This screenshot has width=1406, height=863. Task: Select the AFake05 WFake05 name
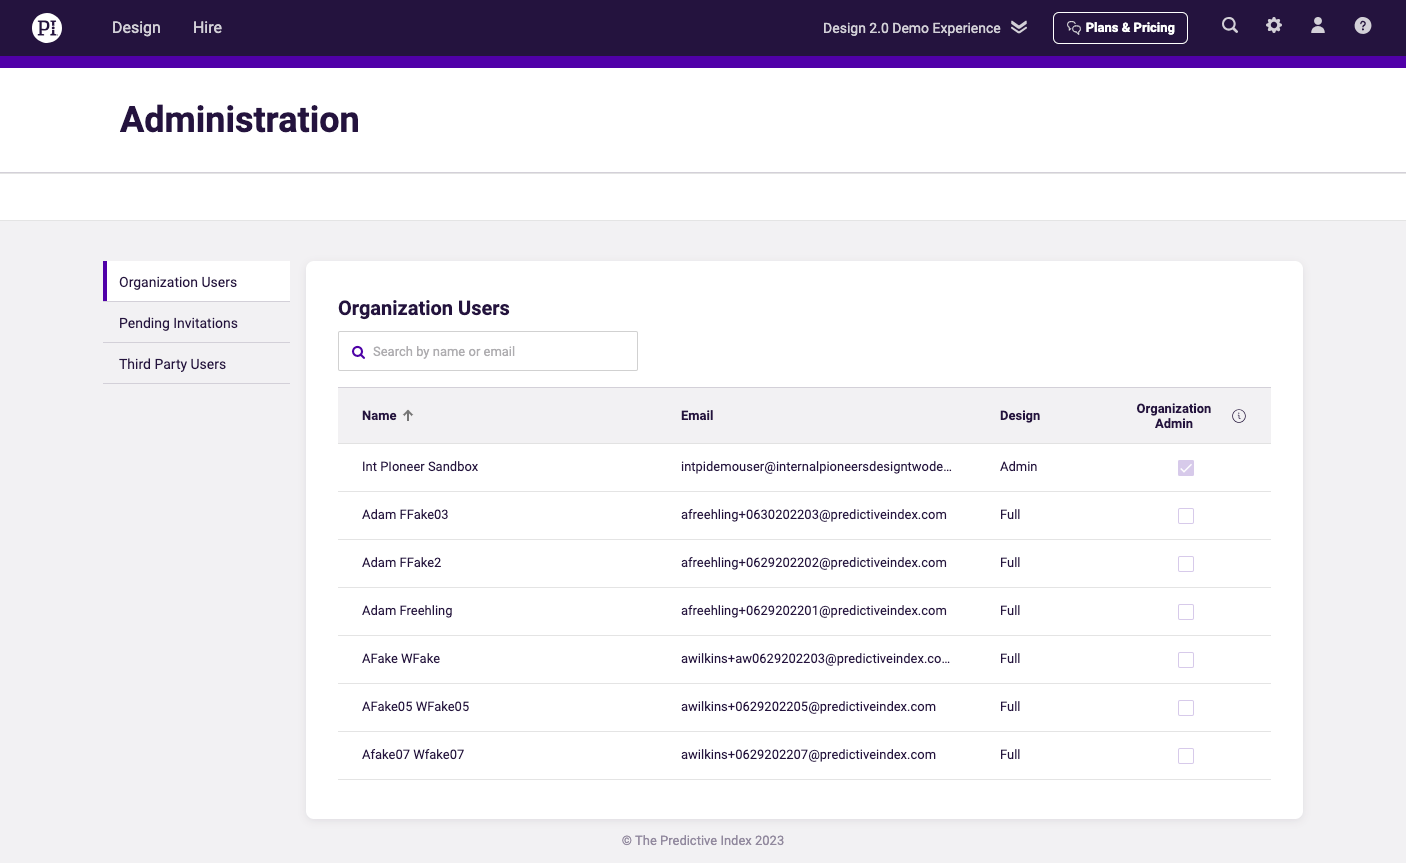415,707
